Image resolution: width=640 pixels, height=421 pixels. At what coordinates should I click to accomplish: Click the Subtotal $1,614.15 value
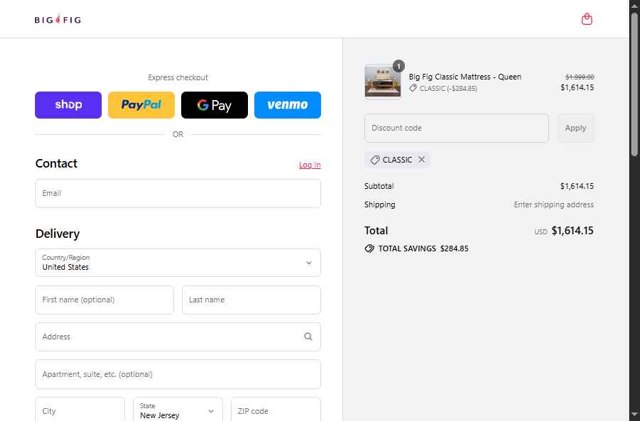click(x=577, y=186)
